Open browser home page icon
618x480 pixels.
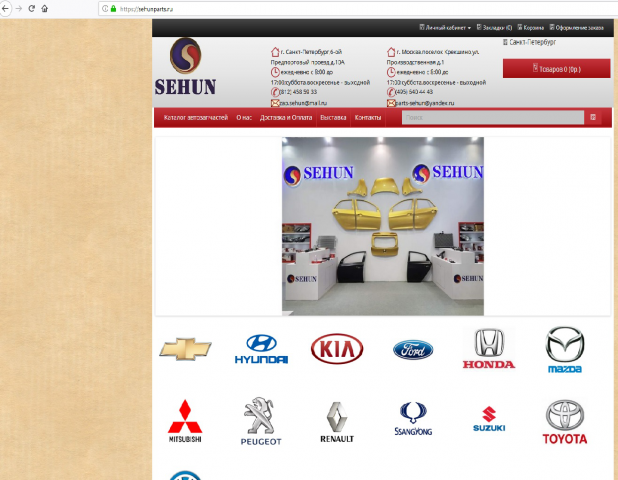45,8
